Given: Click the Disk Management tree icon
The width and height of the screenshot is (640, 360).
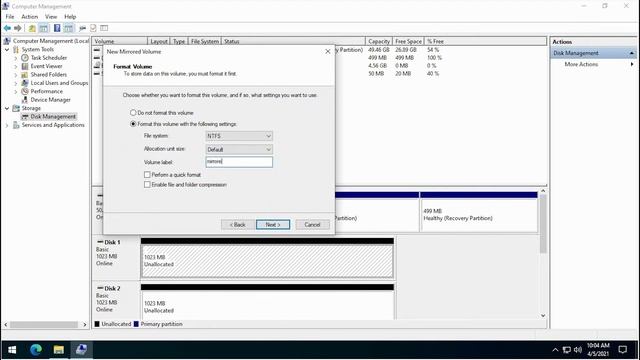Looking at the screenshot, I should pos(24,117).
